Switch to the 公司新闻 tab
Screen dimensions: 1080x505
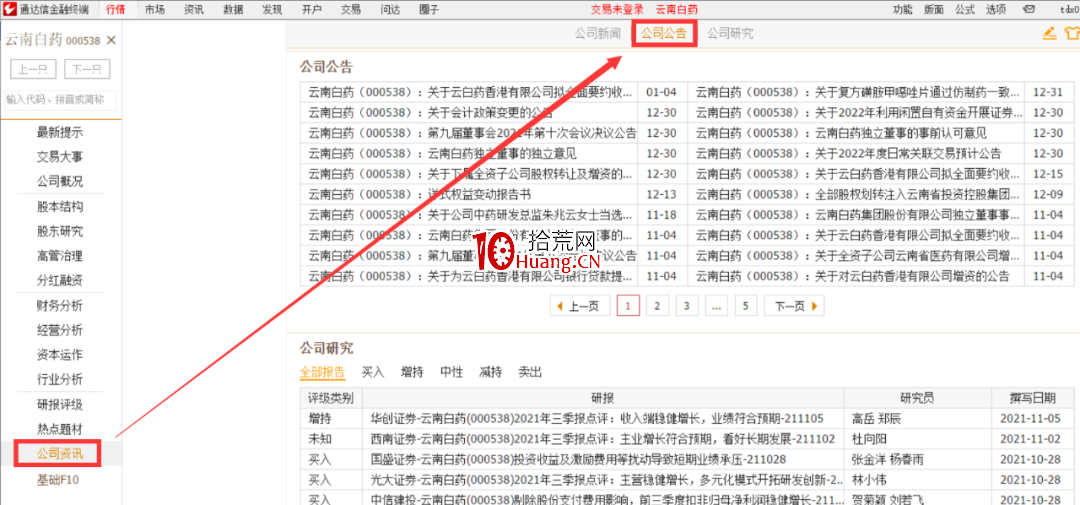pyautogui.click(x=598, y=33)
